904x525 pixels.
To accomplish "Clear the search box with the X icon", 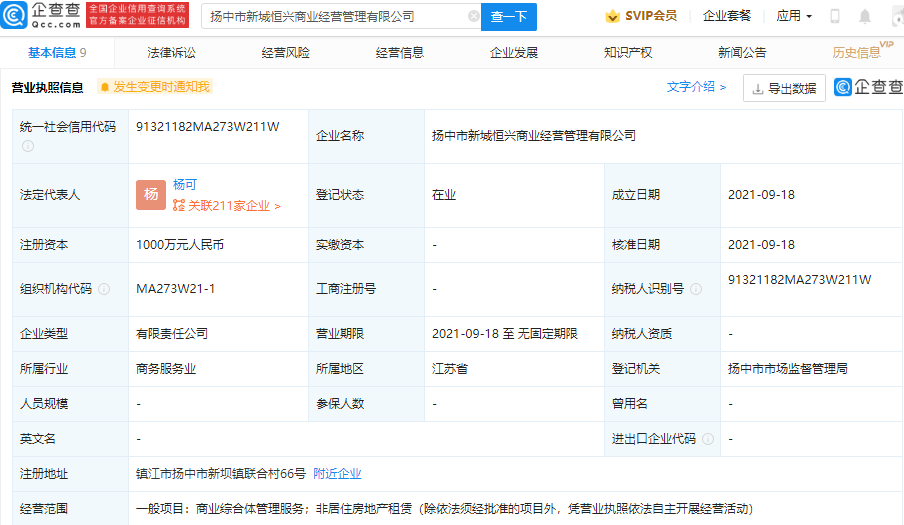I will [473, 16].
